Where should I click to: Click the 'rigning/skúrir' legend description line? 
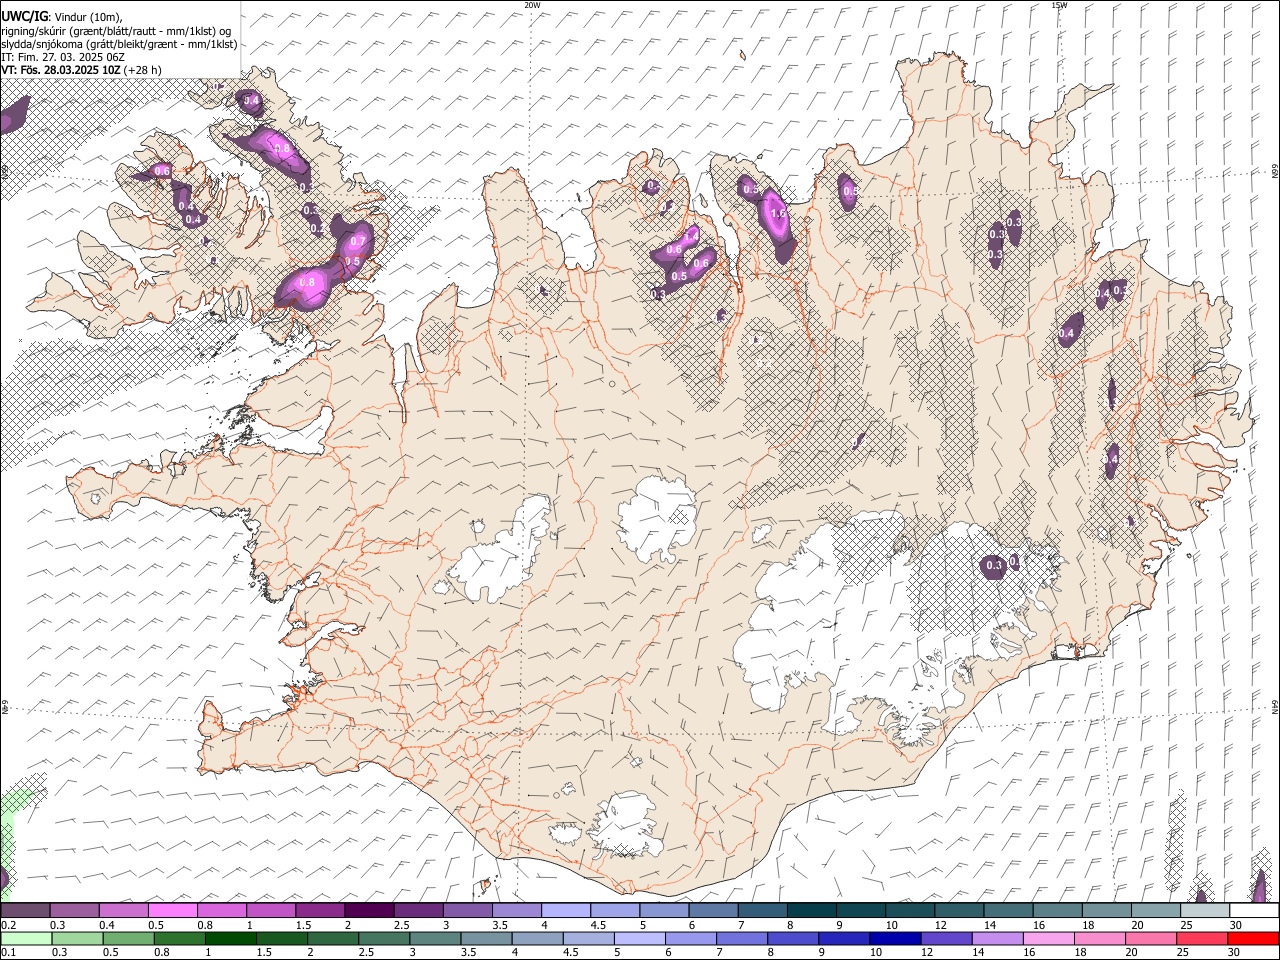pyautogui.click(x=116, y=31)
